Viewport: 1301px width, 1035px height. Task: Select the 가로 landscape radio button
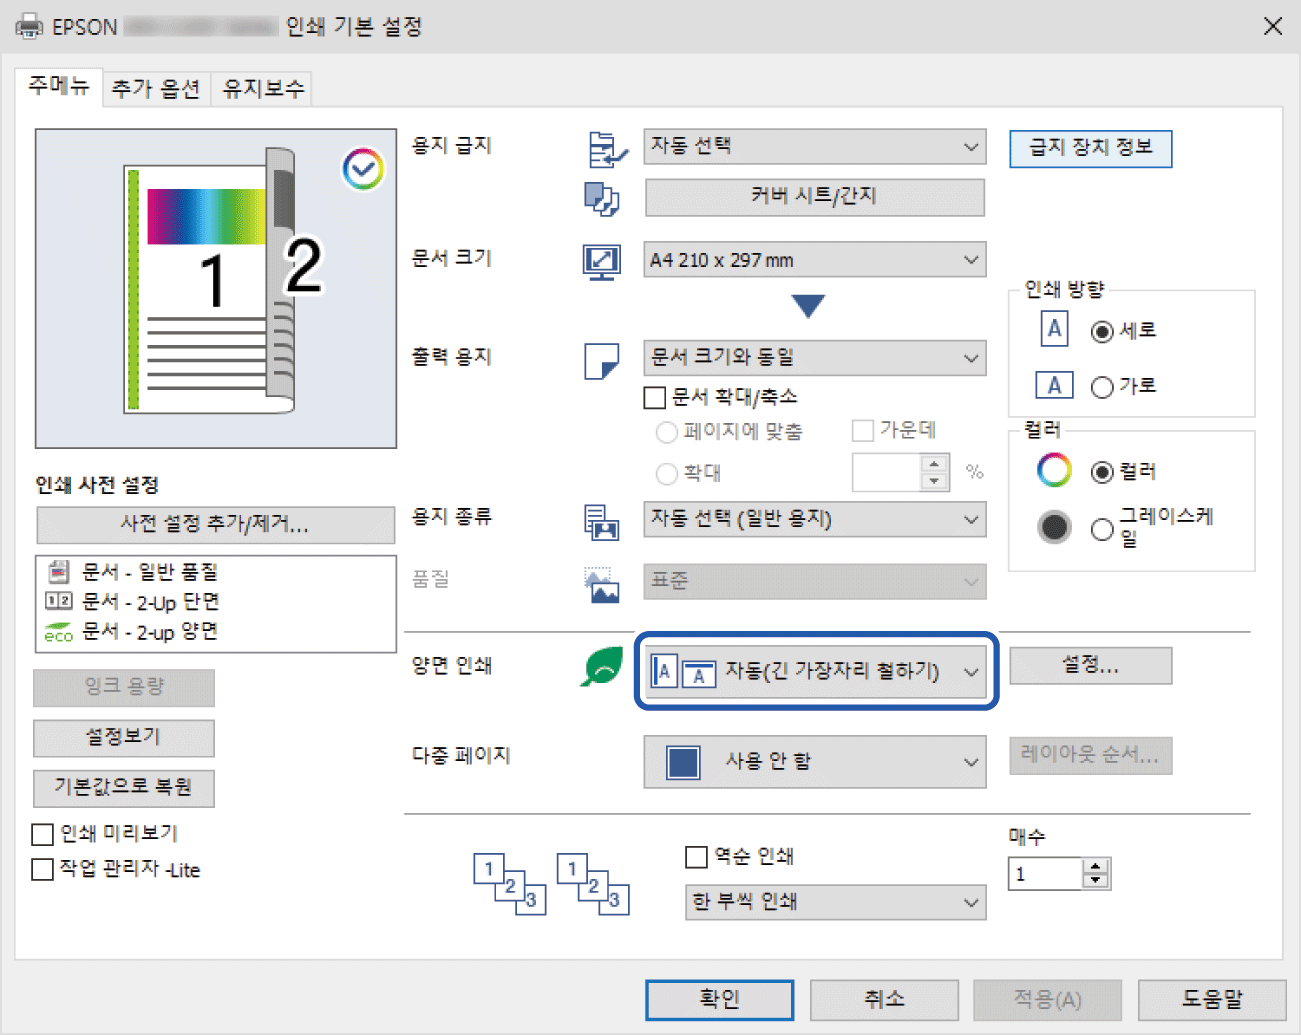click(x=1102, y=387)
